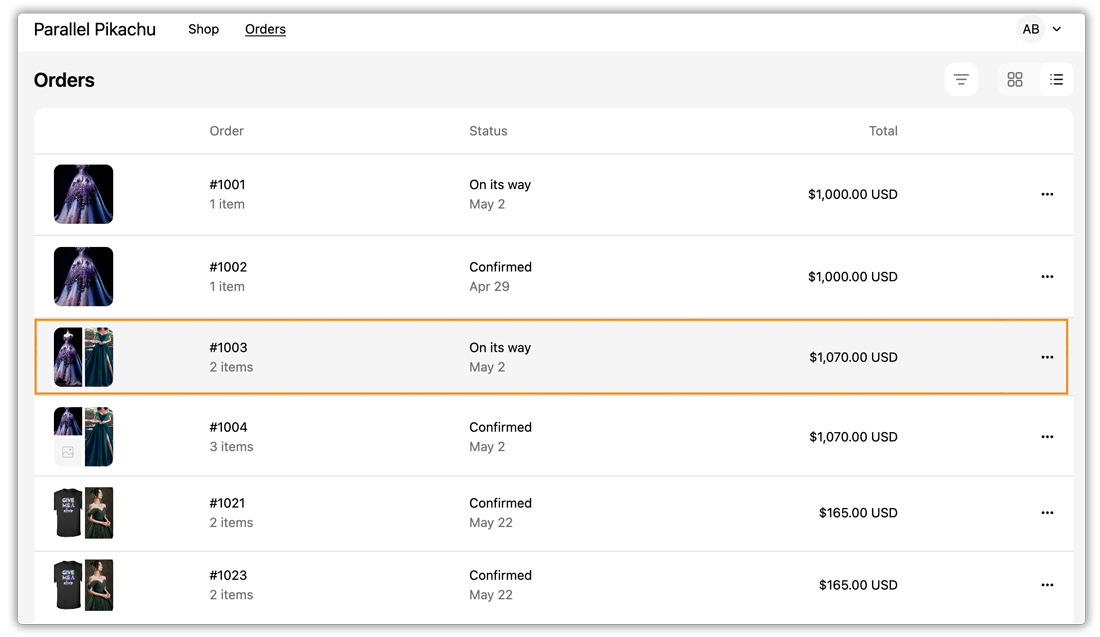This screenshot has height=637, width=1100.
Task: Click the $1,070.00 USD total of order #1003
Action: [x=853, y=357]
